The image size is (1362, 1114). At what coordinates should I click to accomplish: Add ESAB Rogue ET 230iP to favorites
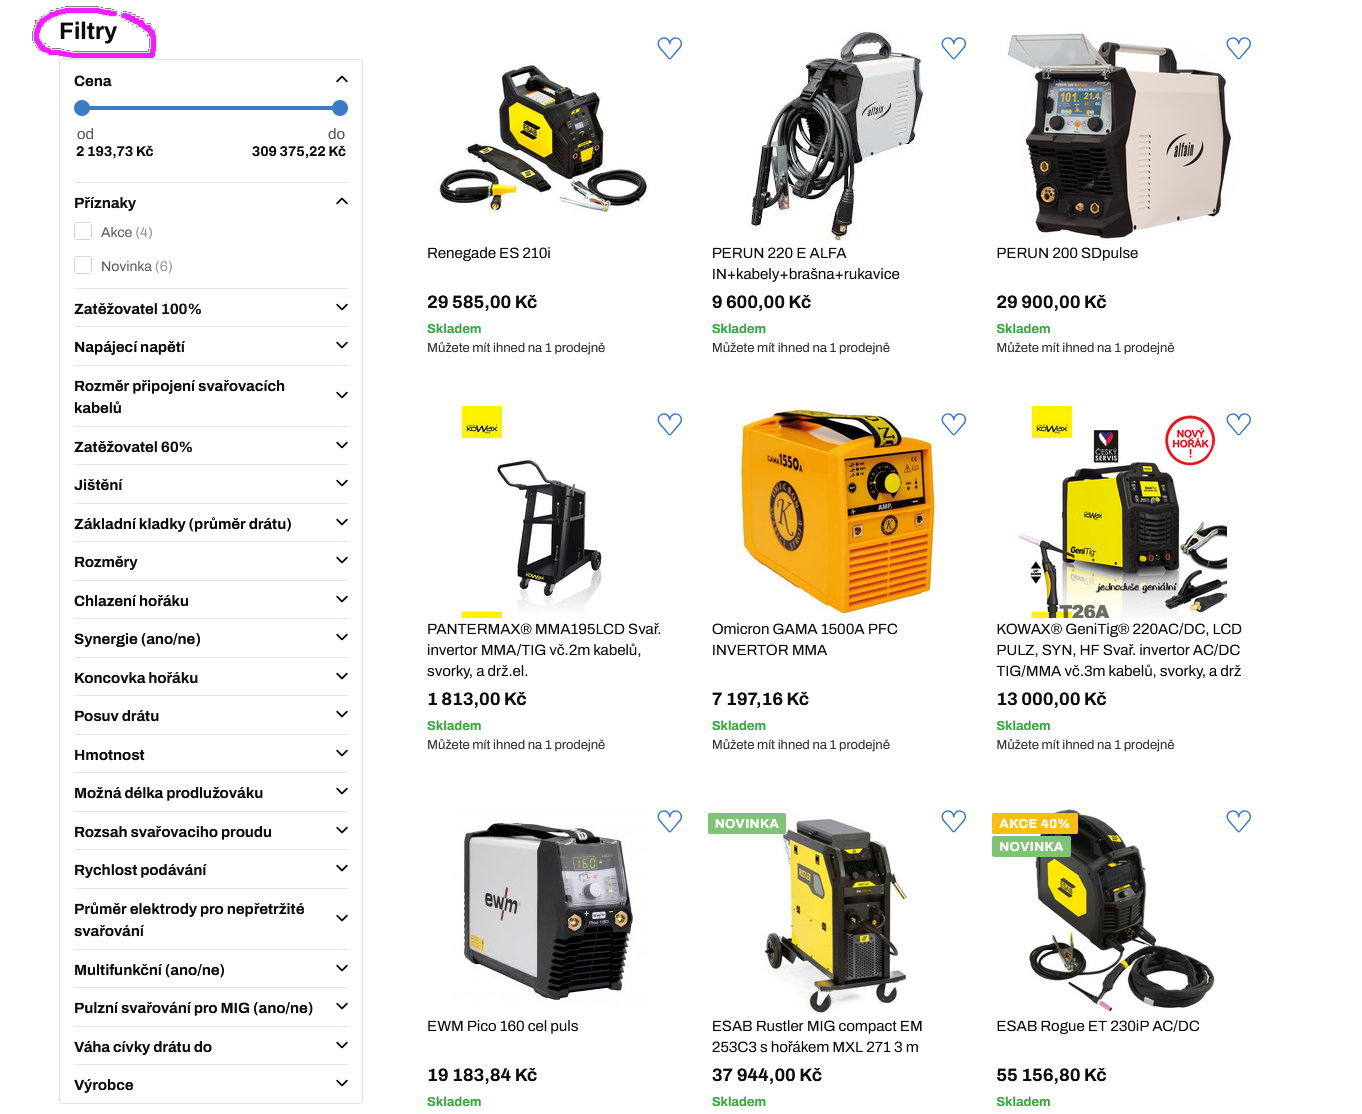pos(1238,821)
